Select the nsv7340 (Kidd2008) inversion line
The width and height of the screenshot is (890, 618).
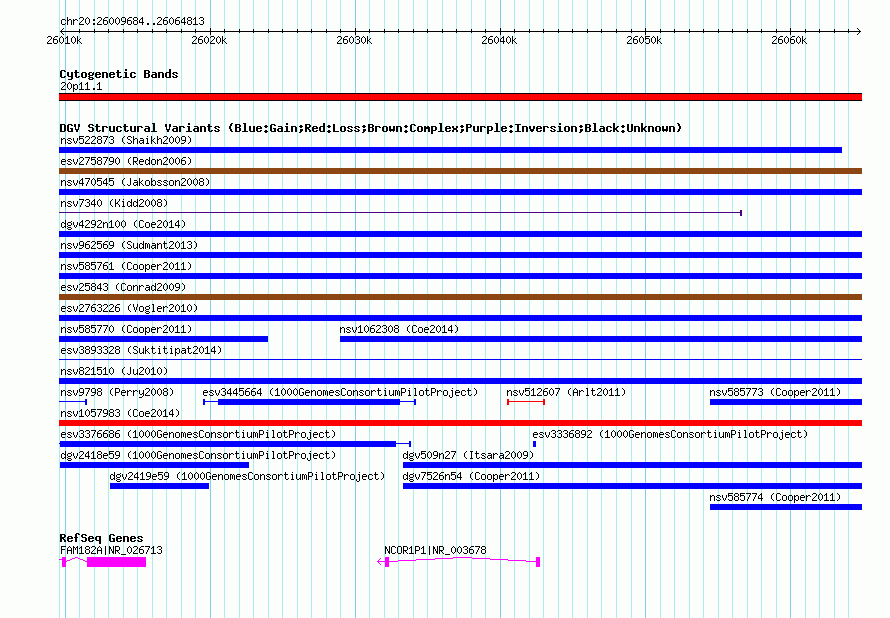401,213
